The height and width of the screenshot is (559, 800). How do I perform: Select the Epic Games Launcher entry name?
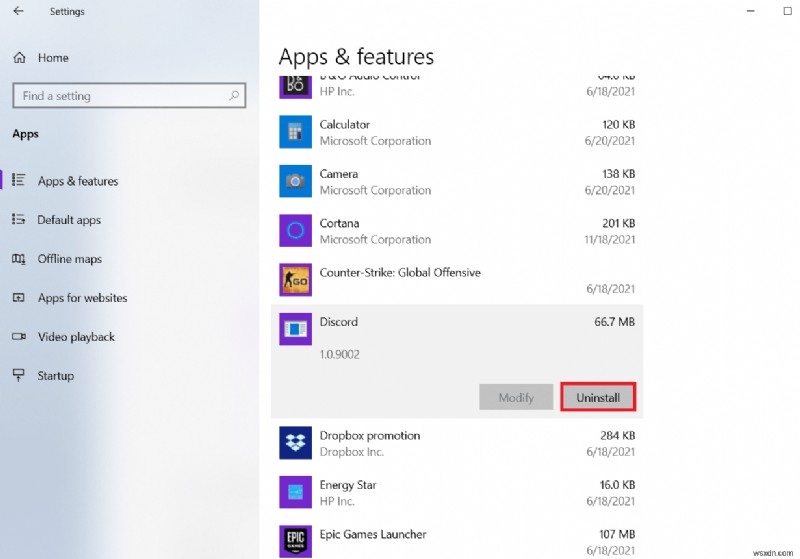click(373, 535)
